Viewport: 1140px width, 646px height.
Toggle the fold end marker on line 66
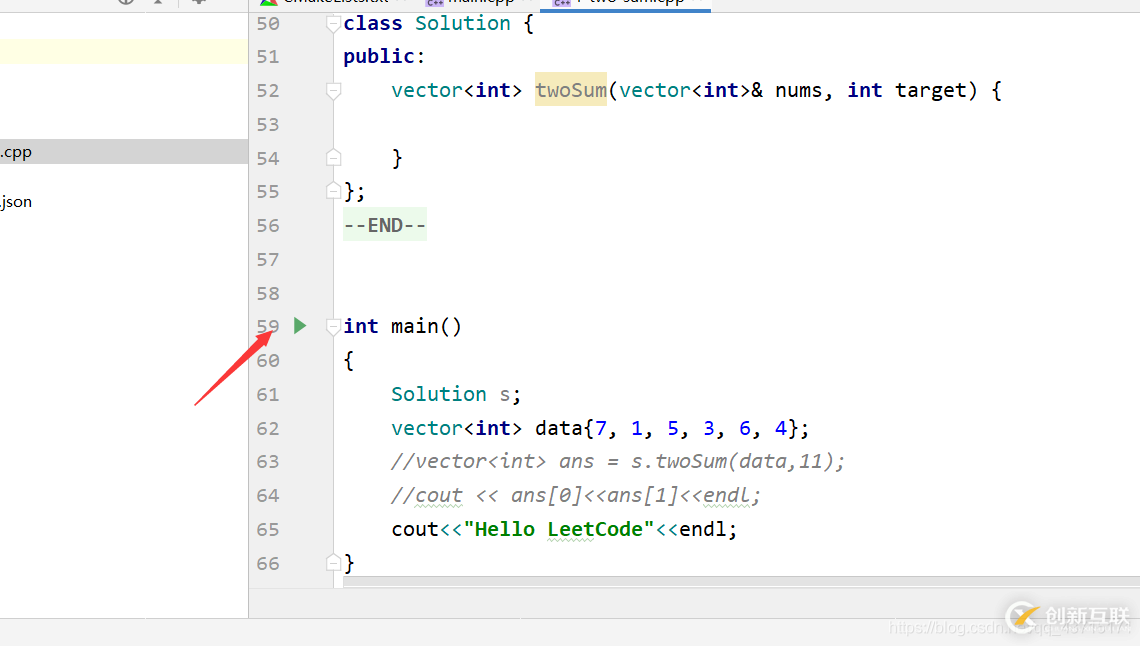333,562
